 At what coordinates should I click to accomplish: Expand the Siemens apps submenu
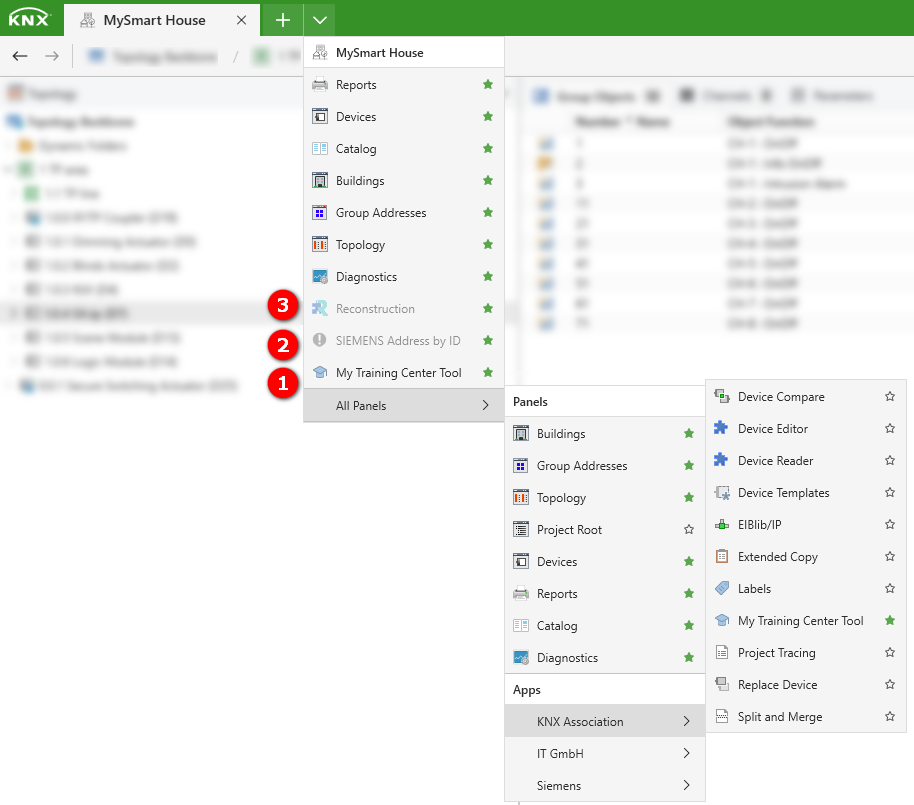[604, 785]
